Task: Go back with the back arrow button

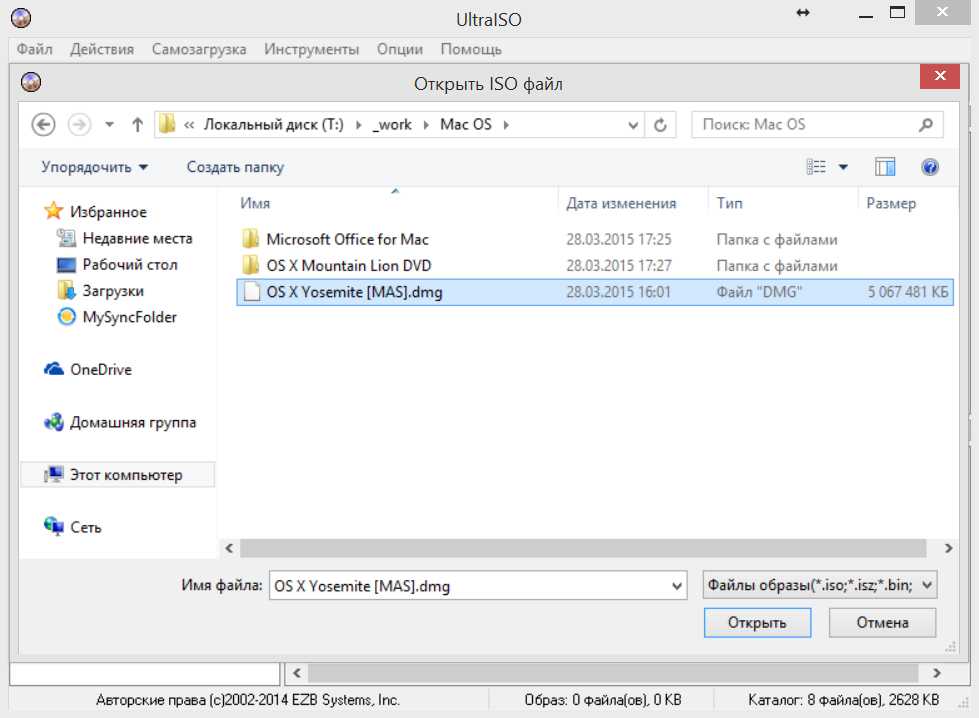Action: click(43, 125)
